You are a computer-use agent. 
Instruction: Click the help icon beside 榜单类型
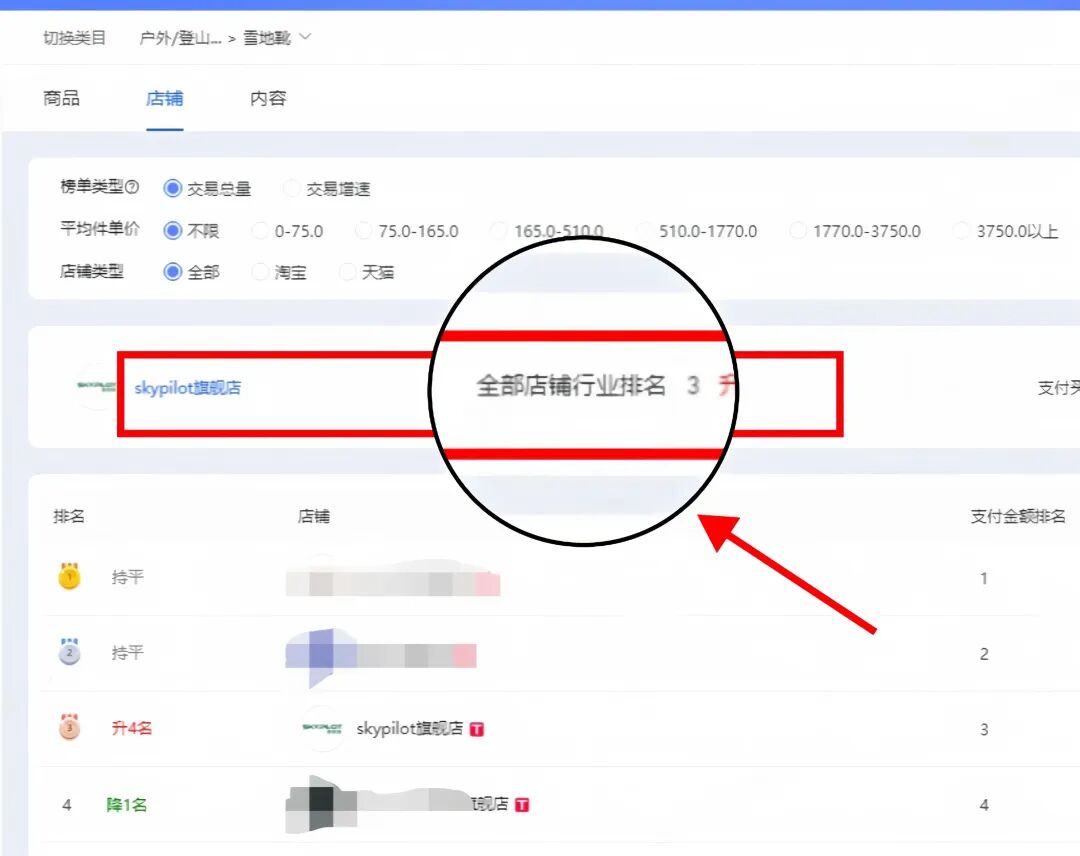[x=133, y=187]
